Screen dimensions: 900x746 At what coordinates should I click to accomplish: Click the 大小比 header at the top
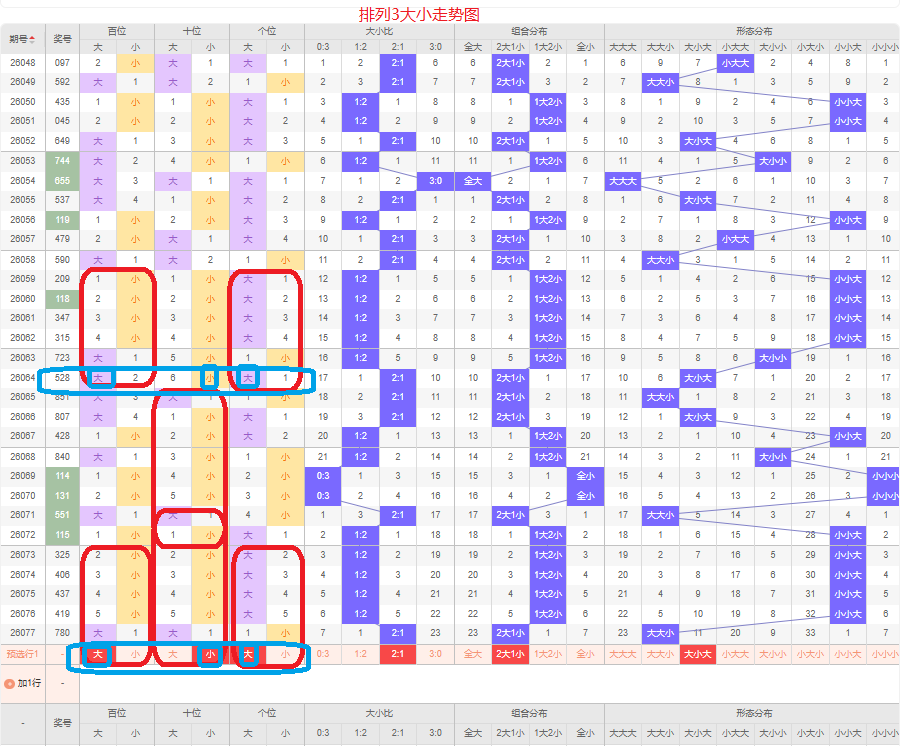pyautogui.click(x=379, y=30)
